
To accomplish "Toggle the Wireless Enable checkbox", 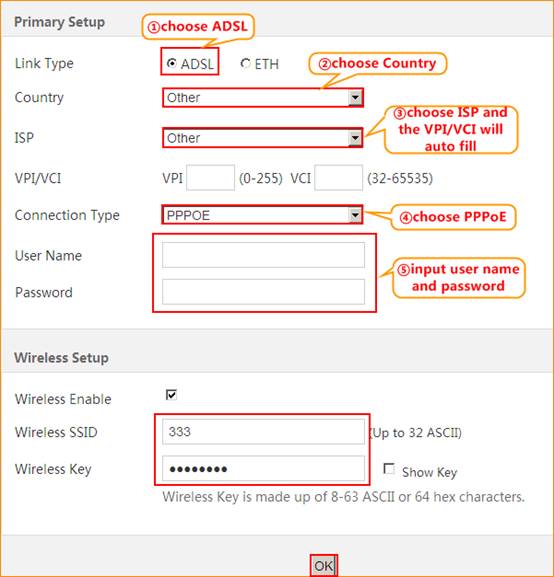I will pyautogui.click(x=172, y=395).
